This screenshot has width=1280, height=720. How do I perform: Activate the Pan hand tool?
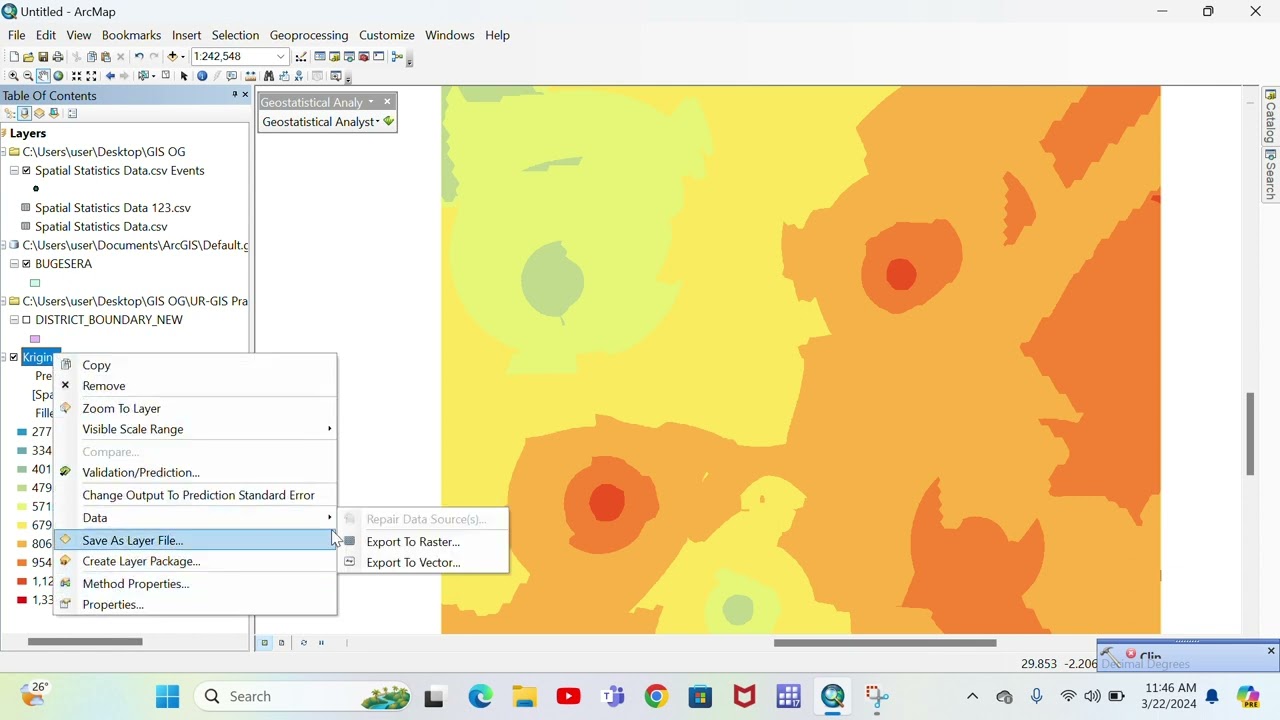[x=43, y=76]
